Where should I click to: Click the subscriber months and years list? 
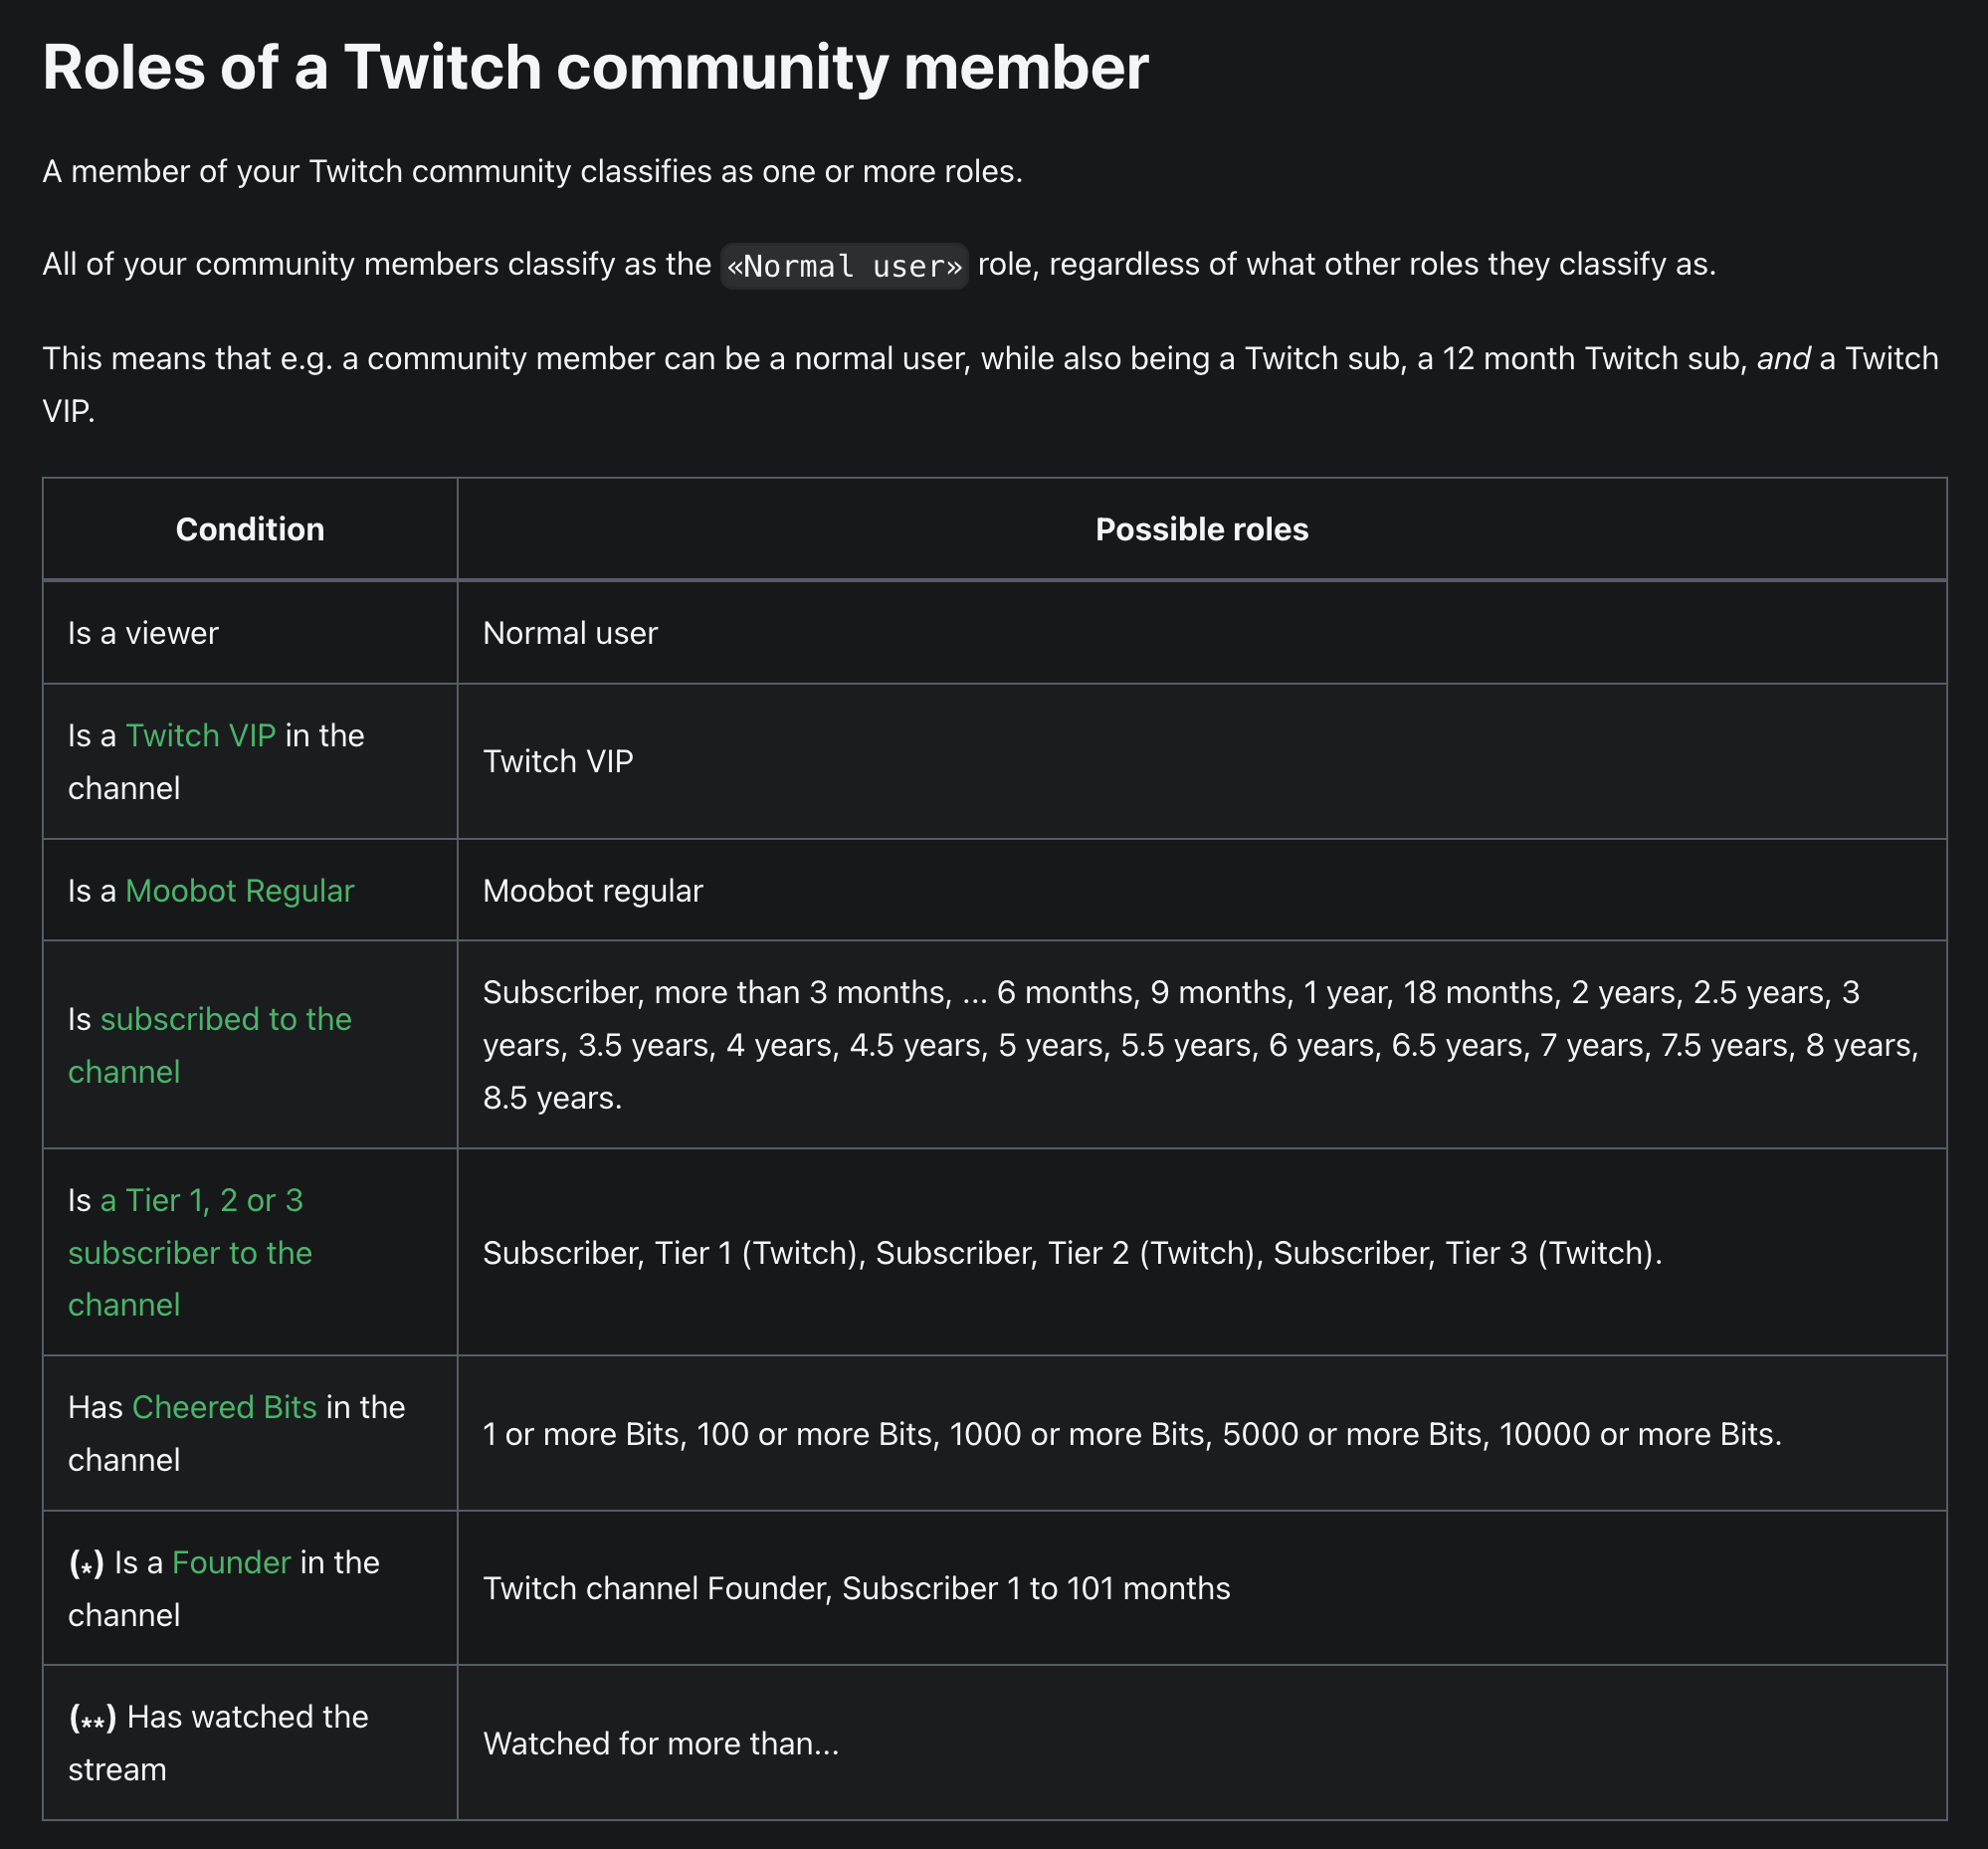pos(1200,1044)
